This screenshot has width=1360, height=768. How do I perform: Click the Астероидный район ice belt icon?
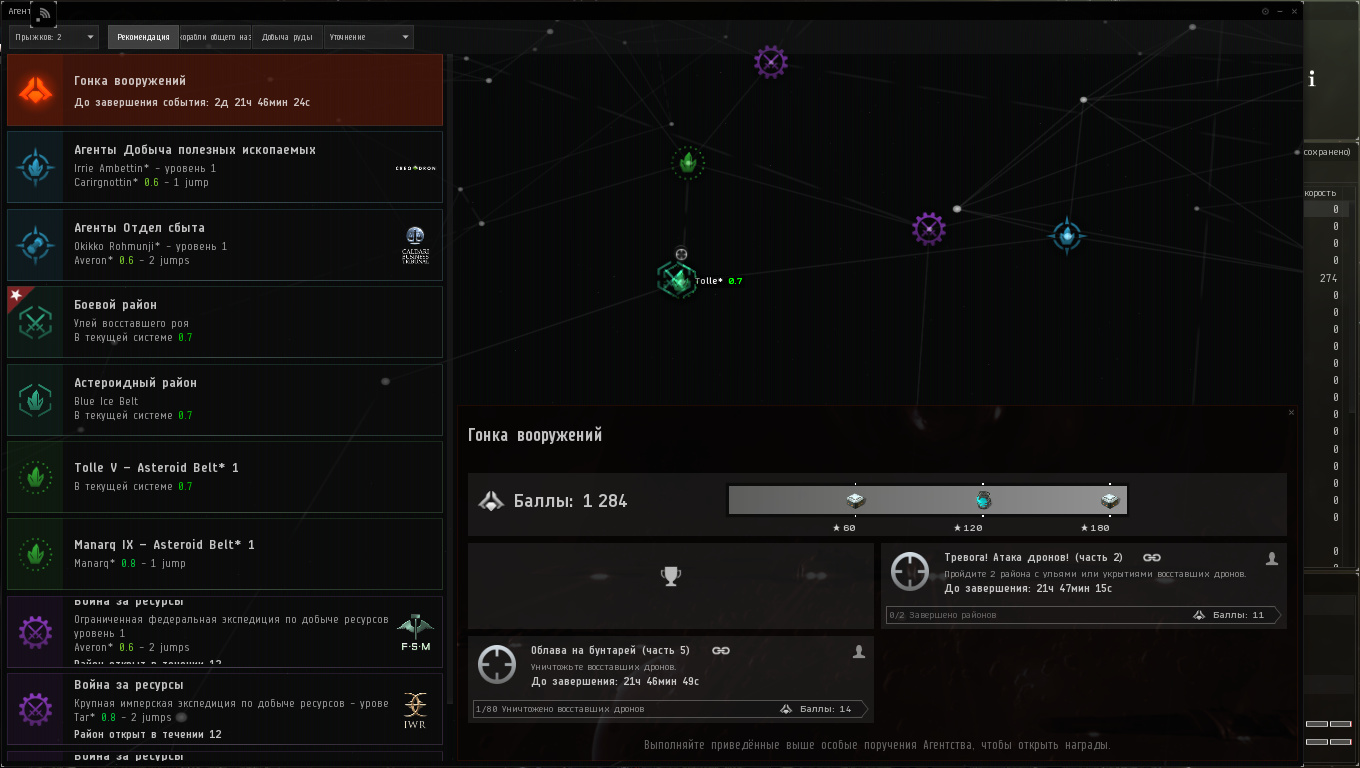click(36, 400)
